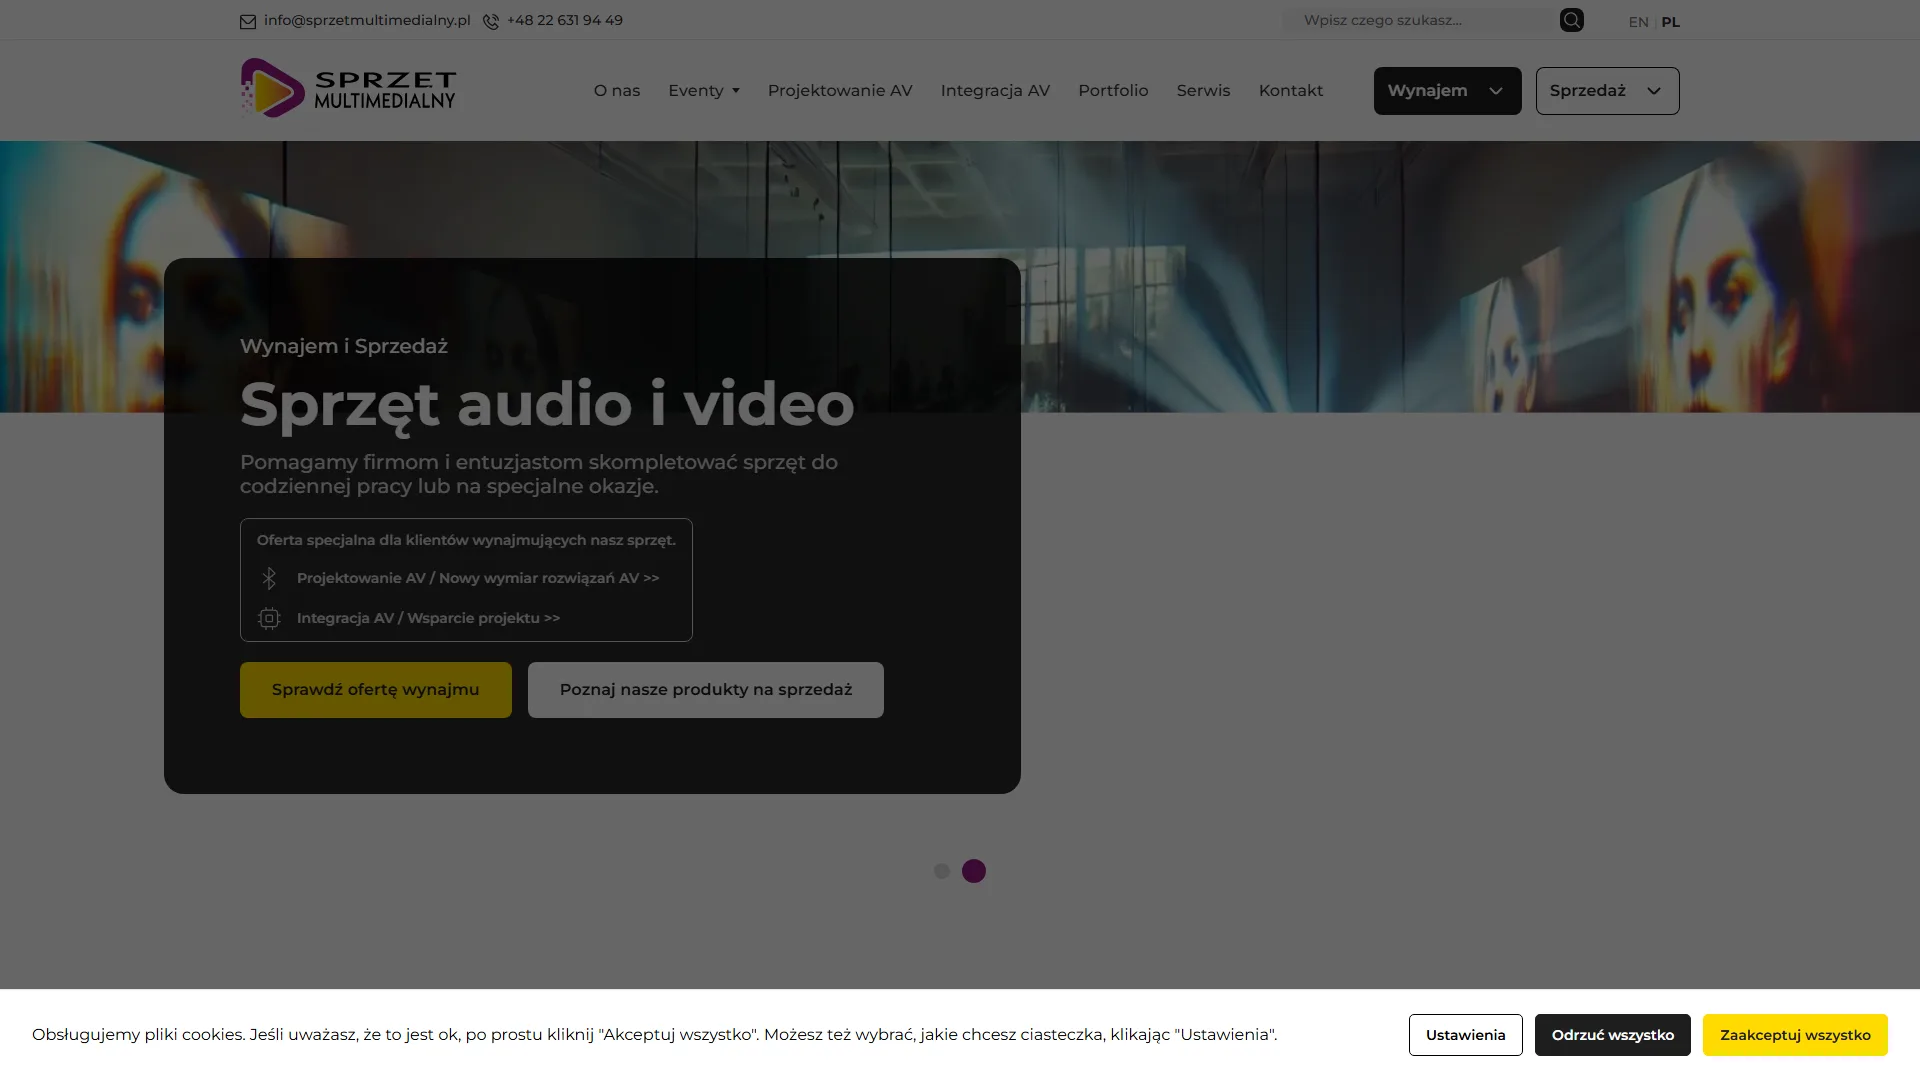Expand the Wynajem dropdown
The height and width of the screenshot is (1080, 1920).
1447,91
